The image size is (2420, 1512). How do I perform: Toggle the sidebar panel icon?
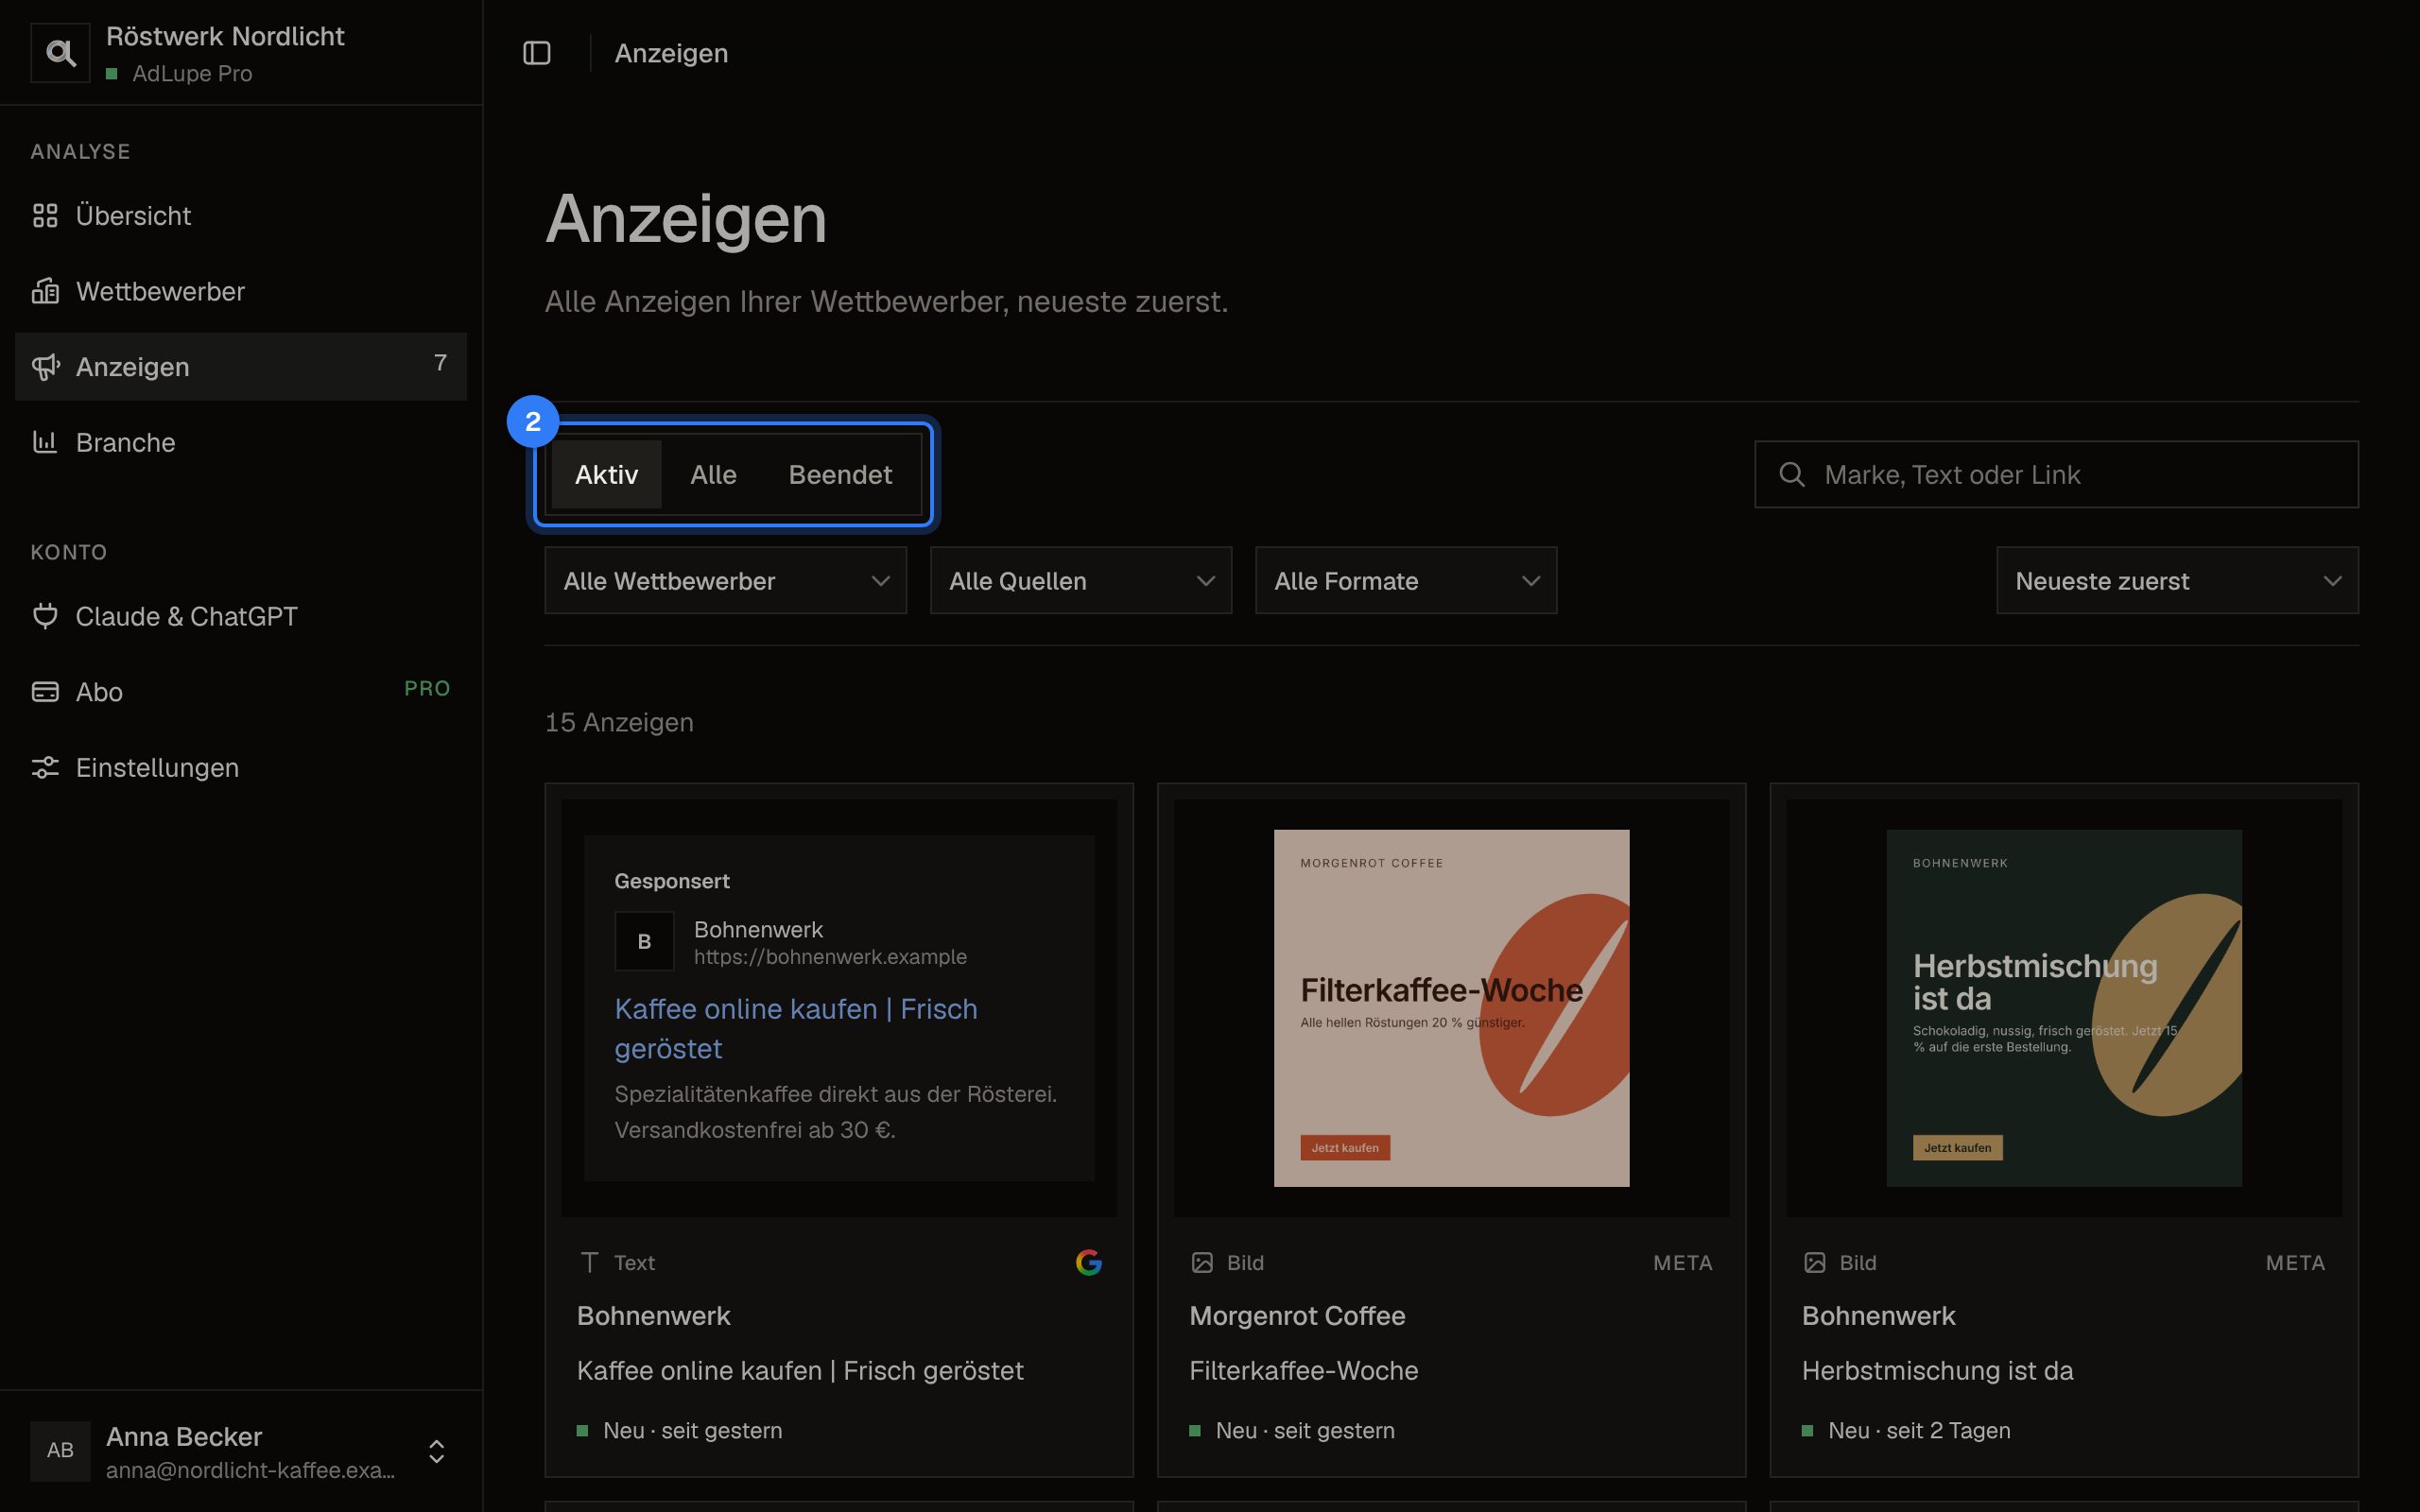coord(537,53)
